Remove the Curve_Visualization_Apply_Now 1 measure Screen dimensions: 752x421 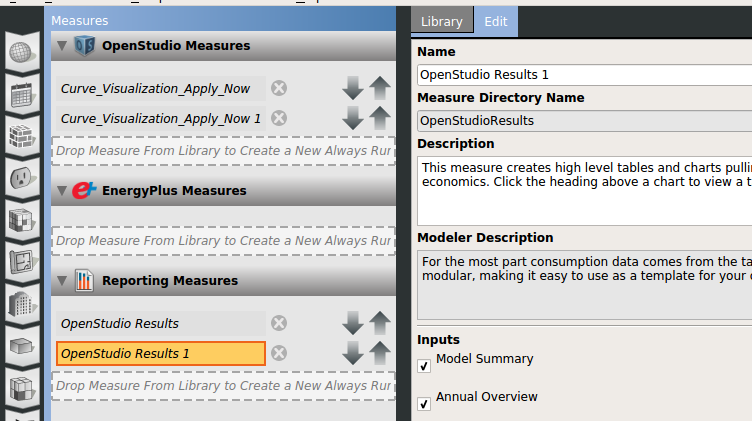coord(279,118)
